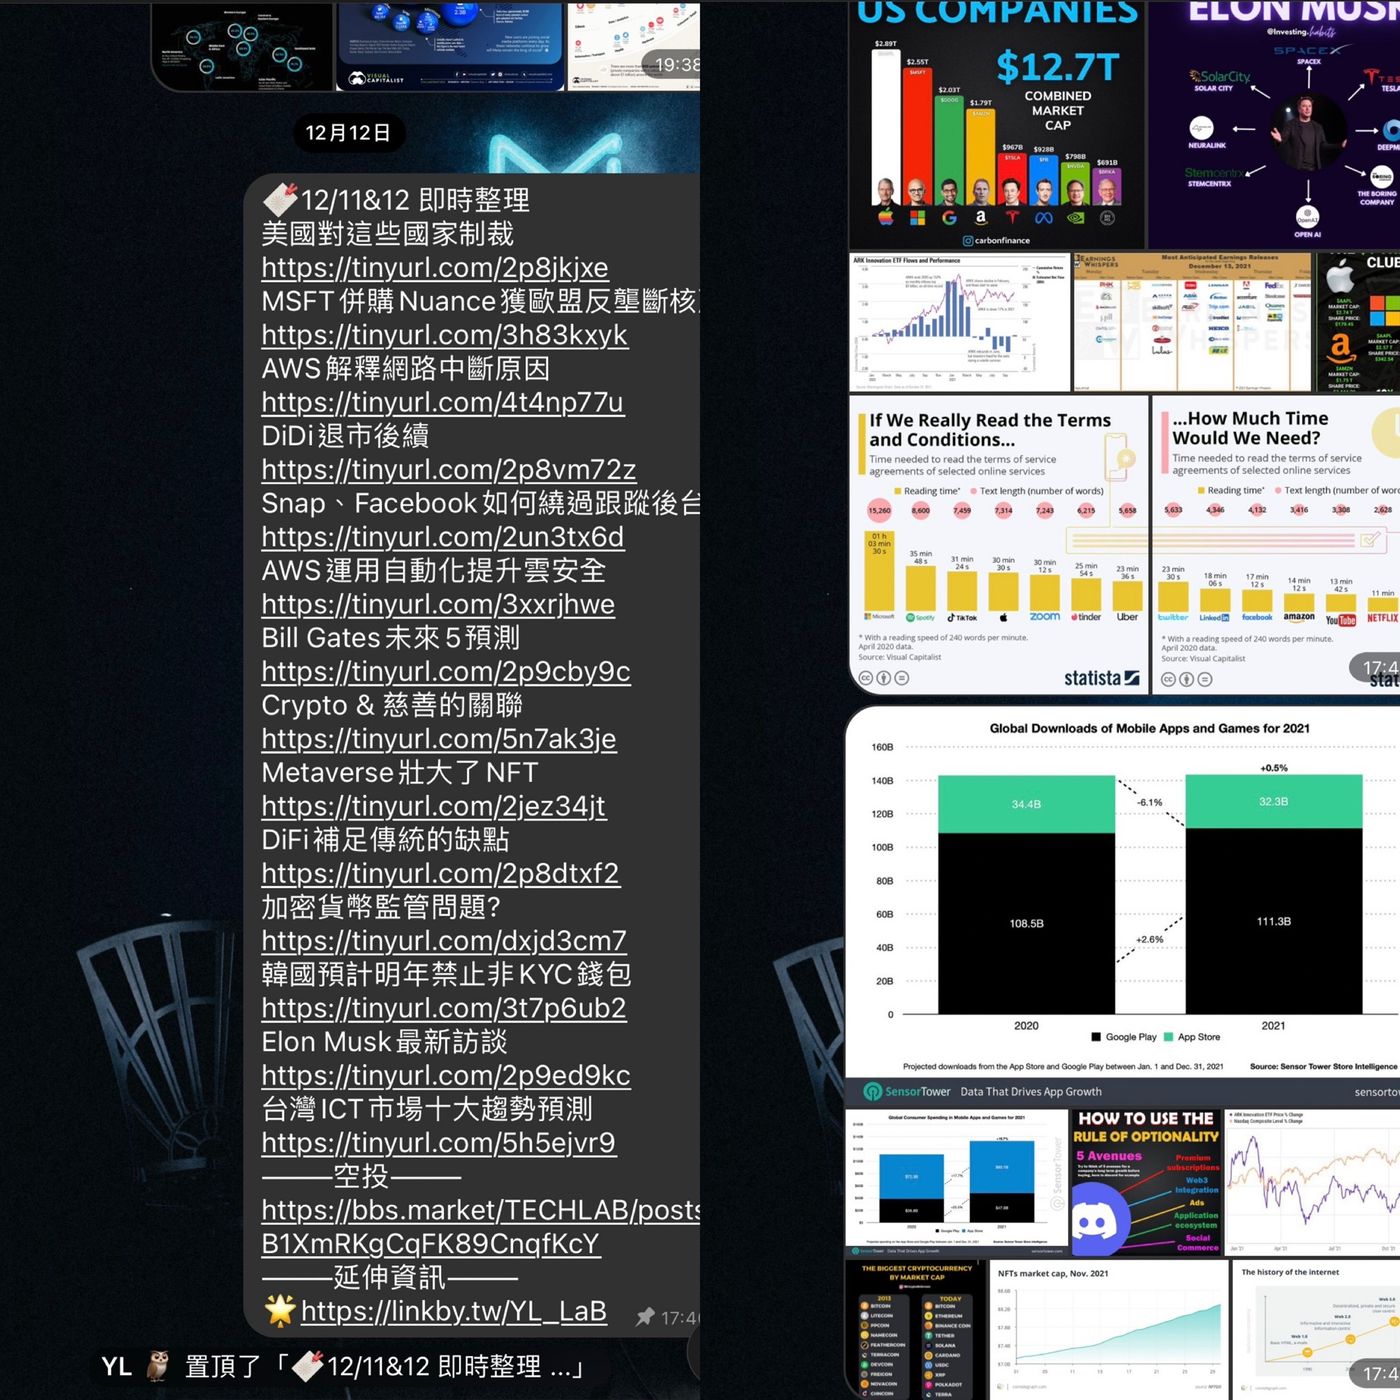Open NFTs market cap Nov. 2021 chart

click(x=1110, y=1330)
